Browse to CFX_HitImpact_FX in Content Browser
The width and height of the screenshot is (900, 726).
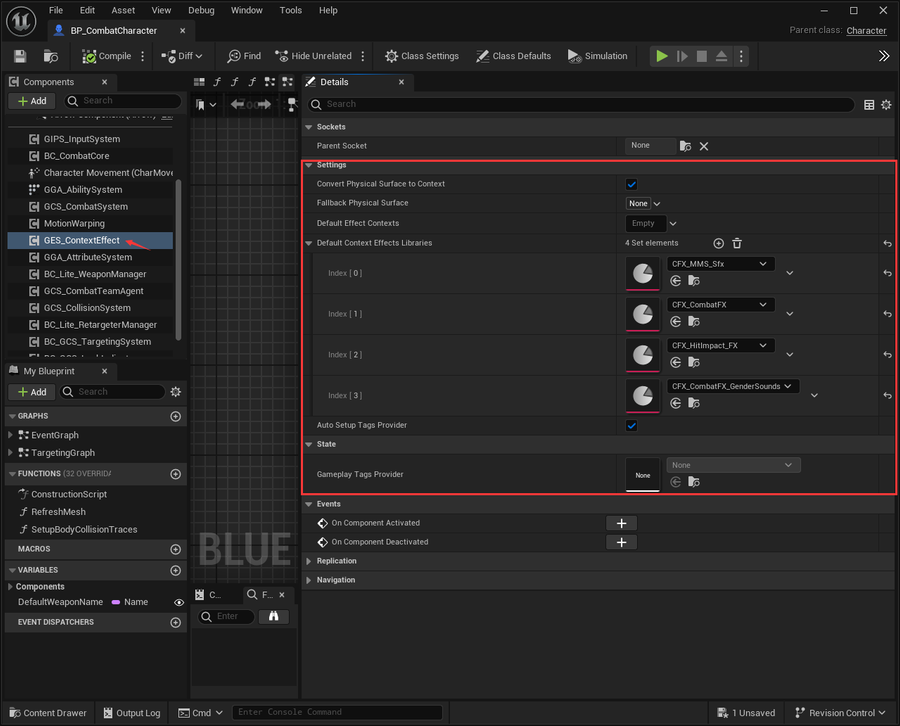tap(694, 362)
